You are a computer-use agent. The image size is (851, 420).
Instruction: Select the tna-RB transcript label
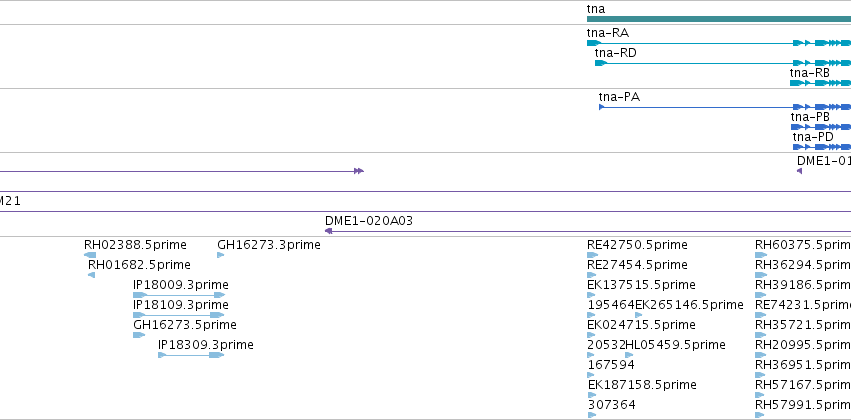click(x=809, y=73)
